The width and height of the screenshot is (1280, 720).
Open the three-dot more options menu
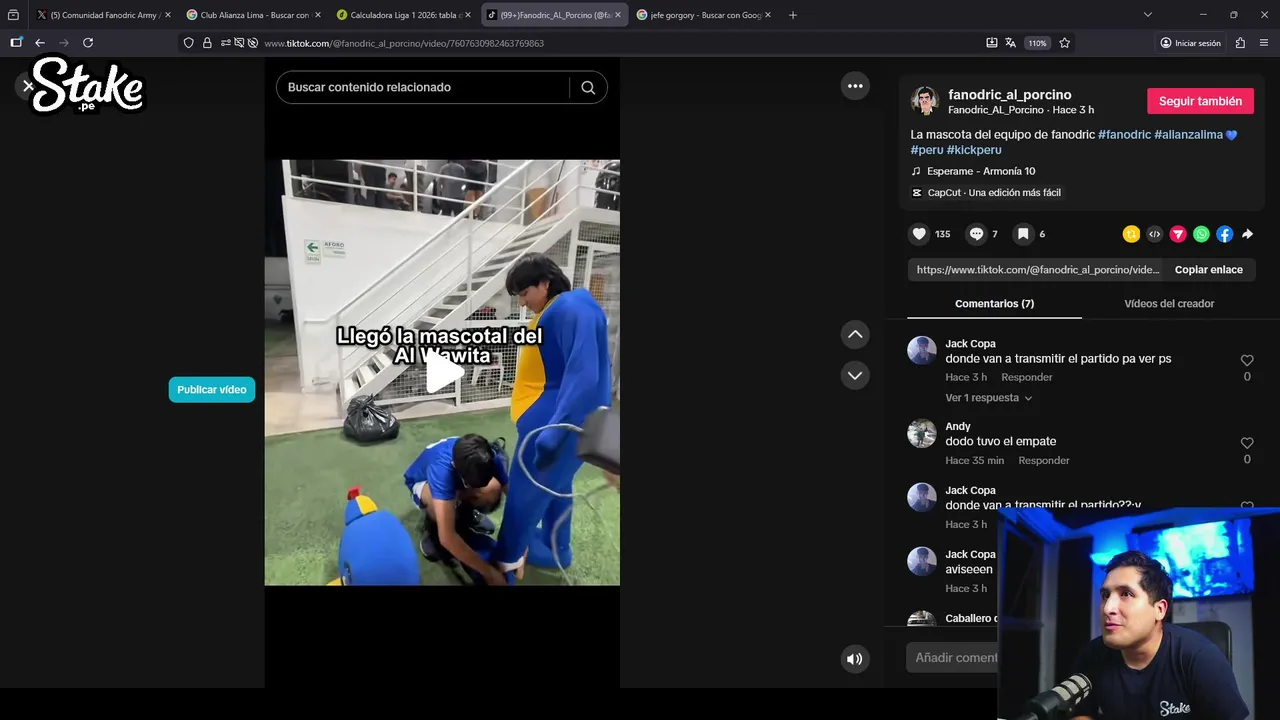[x=855, y=86]
